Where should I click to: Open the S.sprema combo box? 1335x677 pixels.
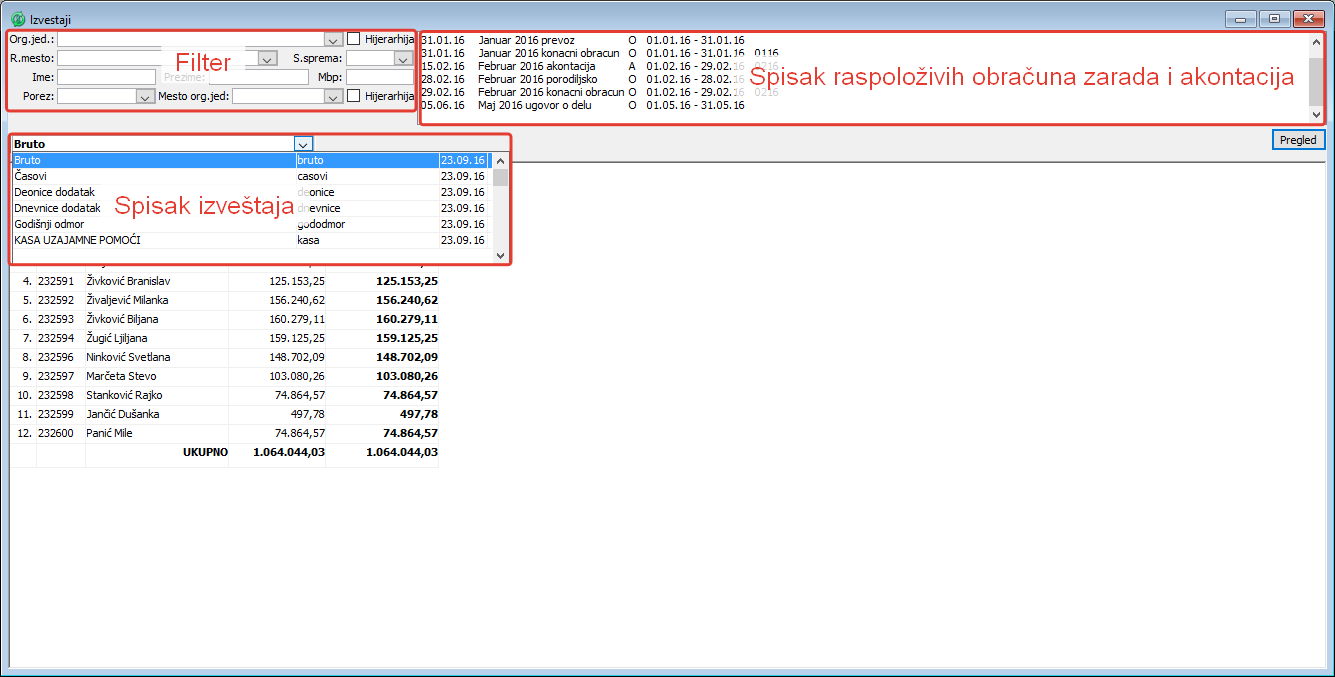click(x=403, y=59)
